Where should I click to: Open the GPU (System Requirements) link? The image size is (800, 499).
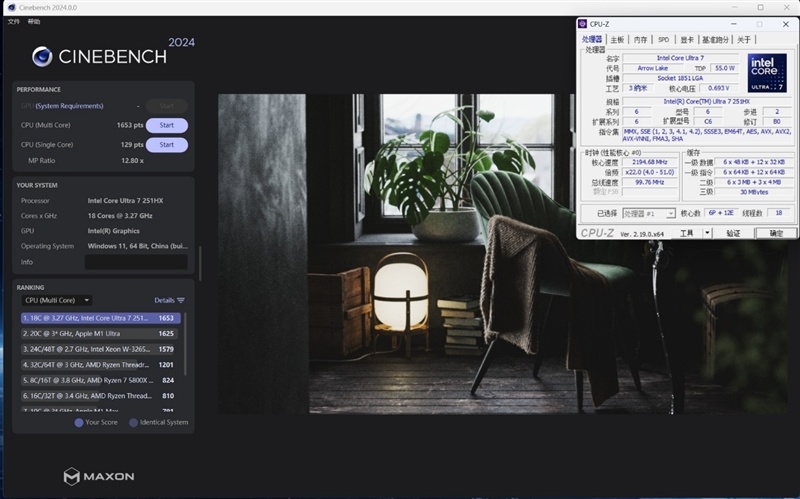[x=69, y=106]
